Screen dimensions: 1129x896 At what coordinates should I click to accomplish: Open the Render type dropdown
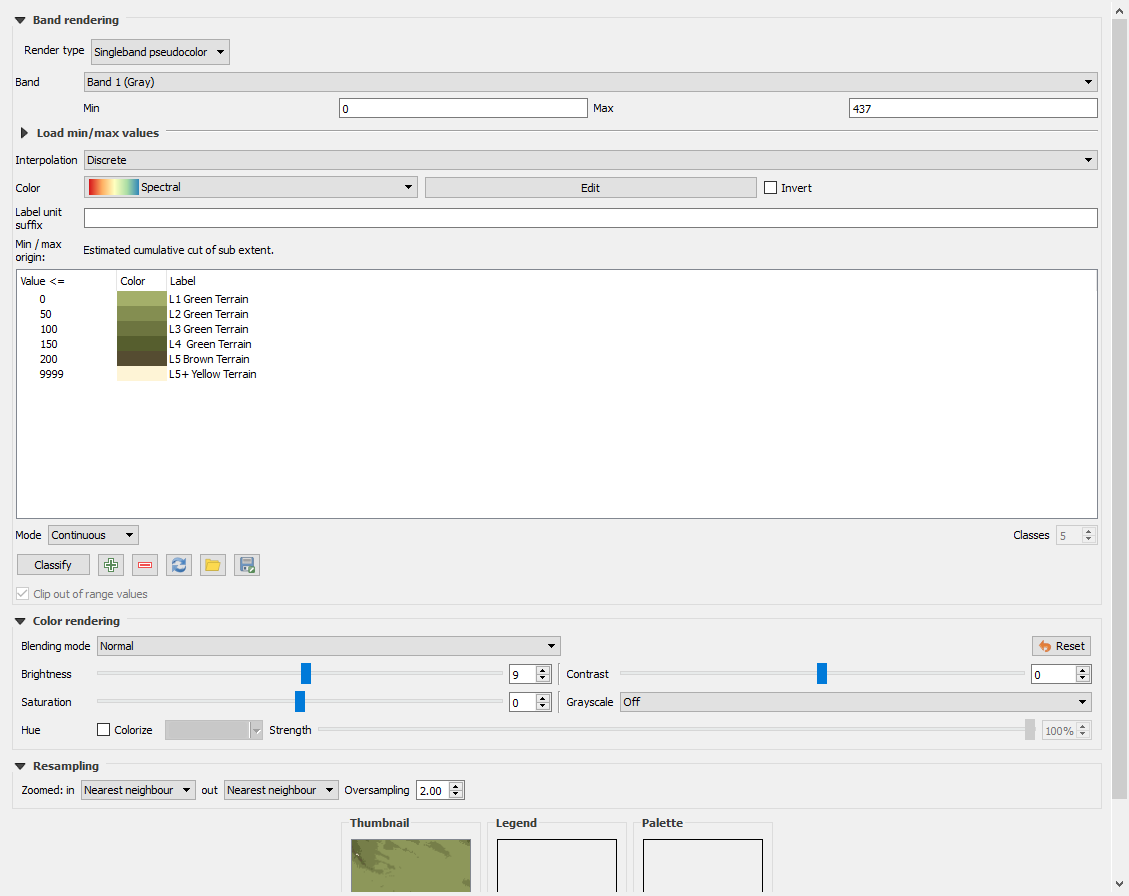click(159, 51)
